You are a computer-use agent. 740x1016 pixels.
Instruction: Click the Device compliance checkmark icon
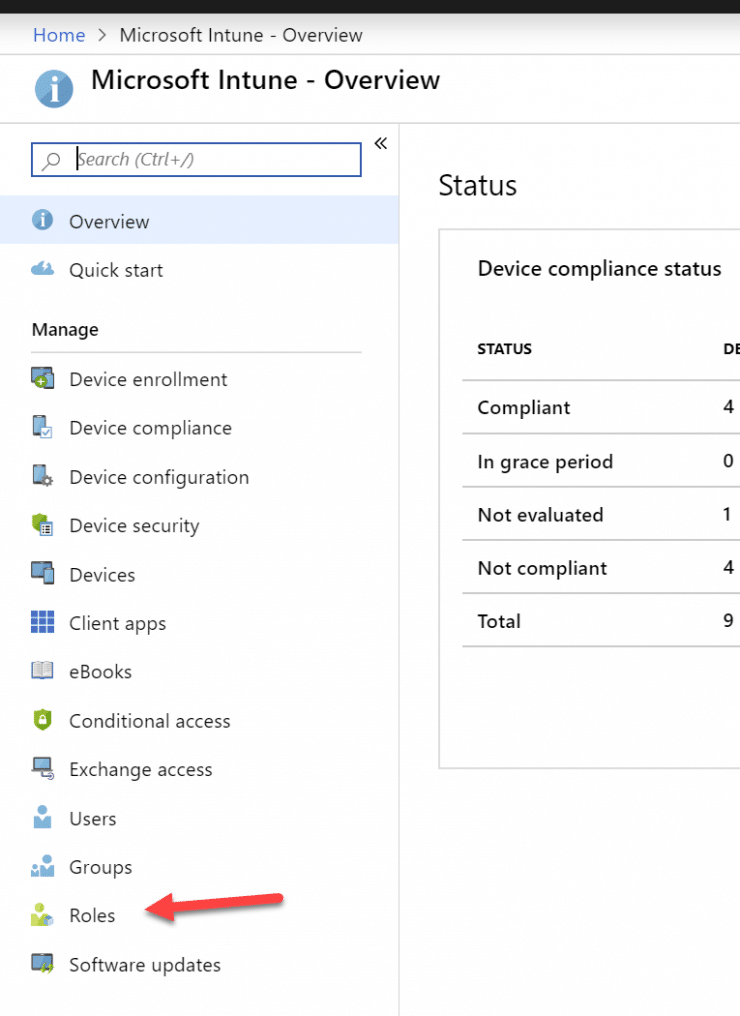(44, 427)
